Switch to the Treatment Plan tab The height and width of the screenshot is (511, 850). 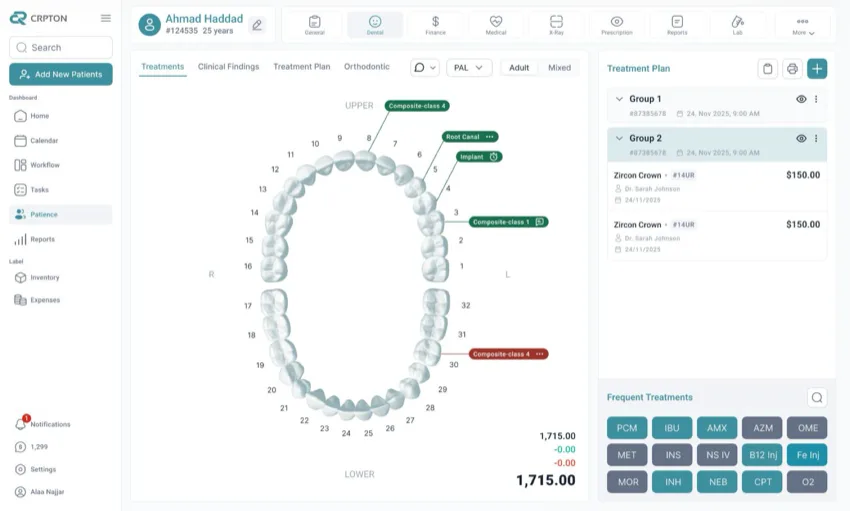coord(301,67)
